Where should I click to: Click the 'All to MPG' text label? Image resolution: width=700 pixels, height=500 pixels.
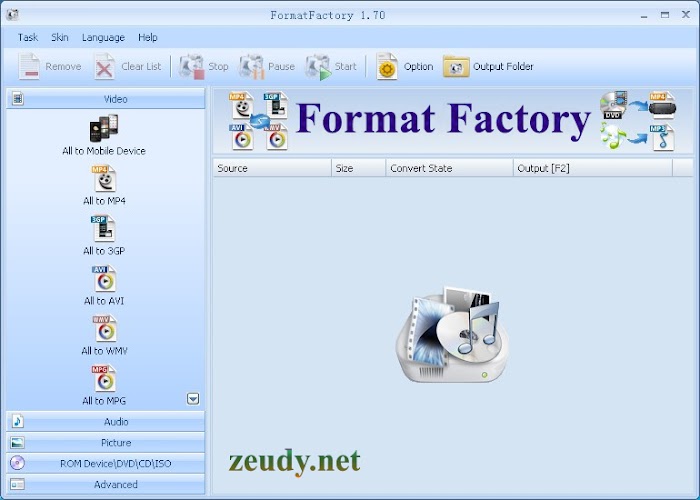pos(104,401)
